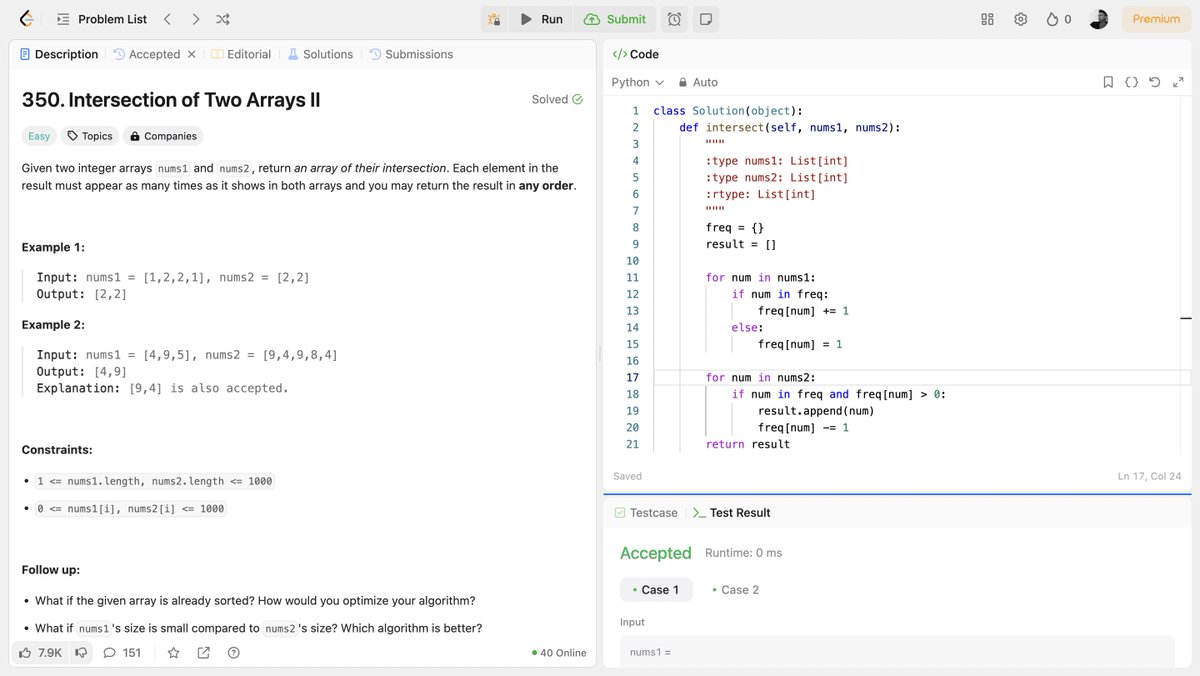Open the help question mark icon
Viewport: 1200px width, 676px height.
click(x=234, y=653)
